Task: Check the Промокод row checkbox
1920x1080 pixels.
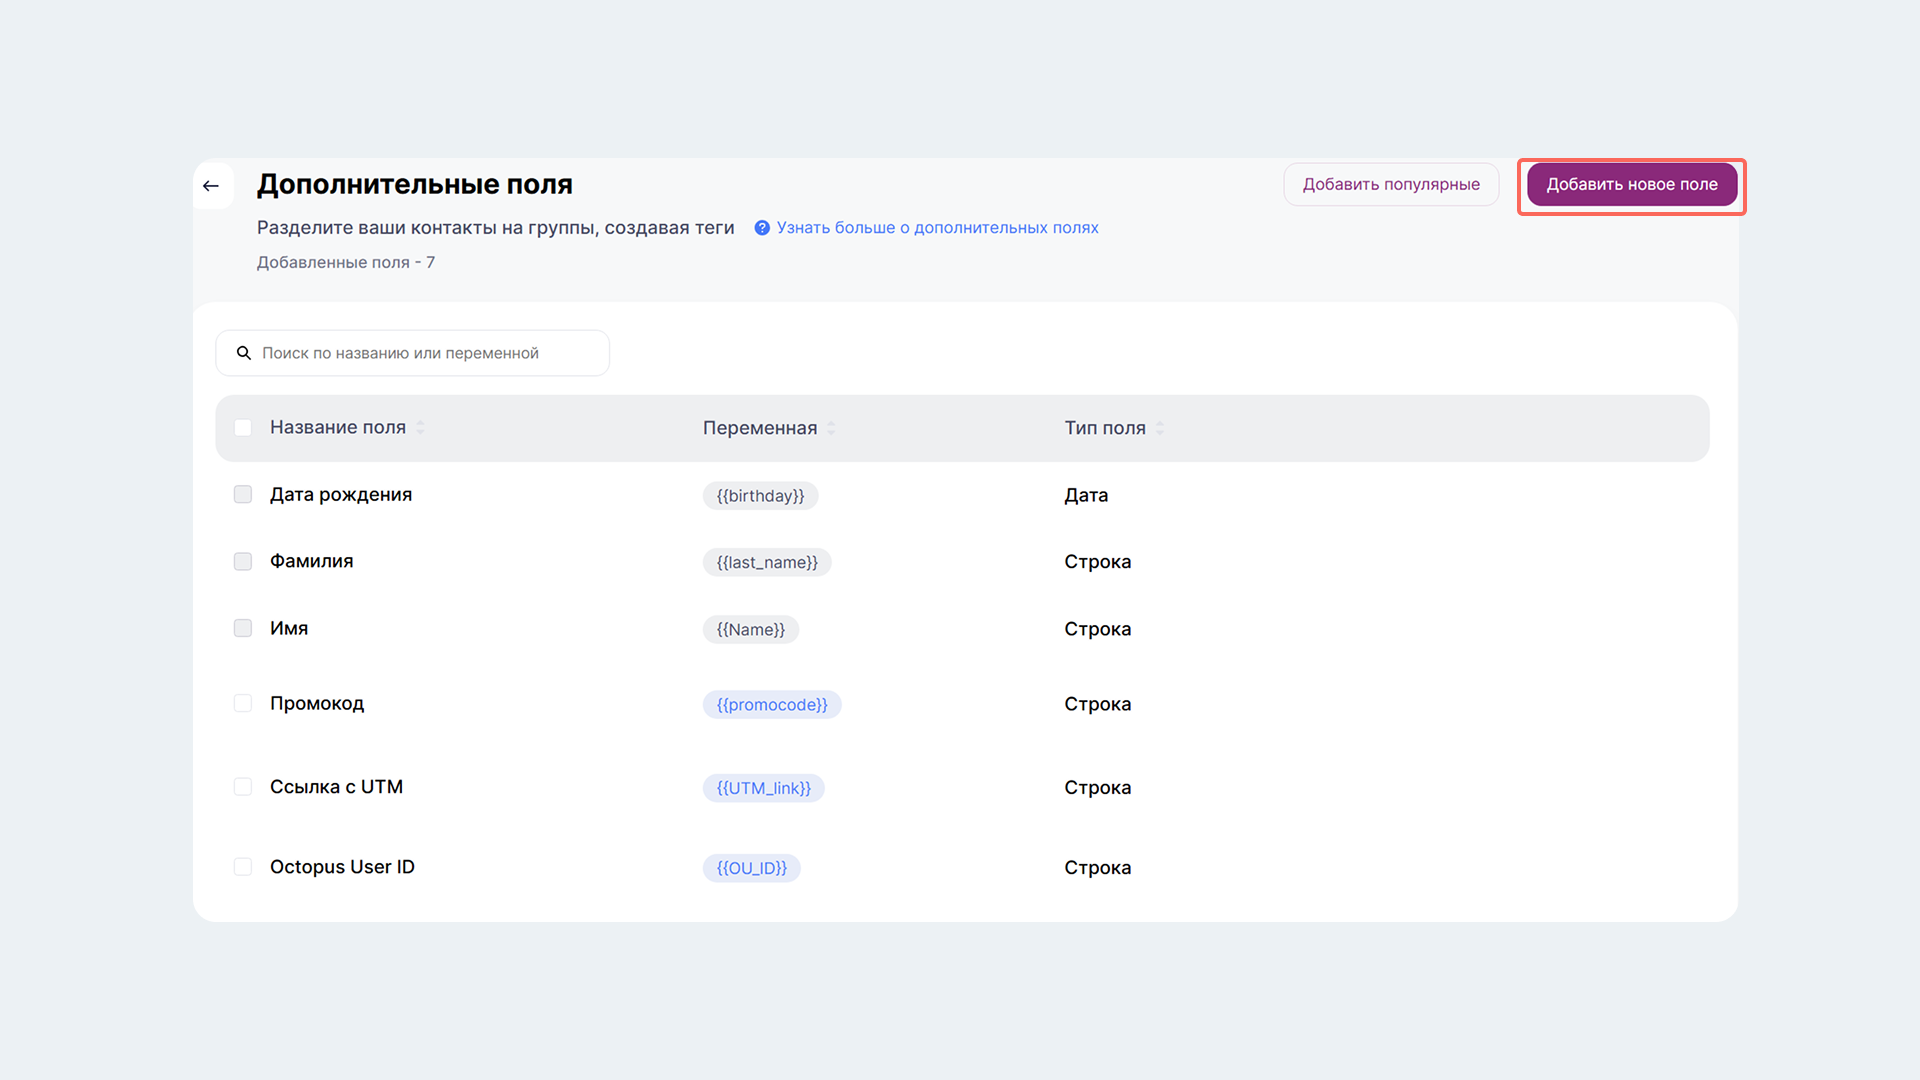Action: pyautogui.click(x=243, y=704)
